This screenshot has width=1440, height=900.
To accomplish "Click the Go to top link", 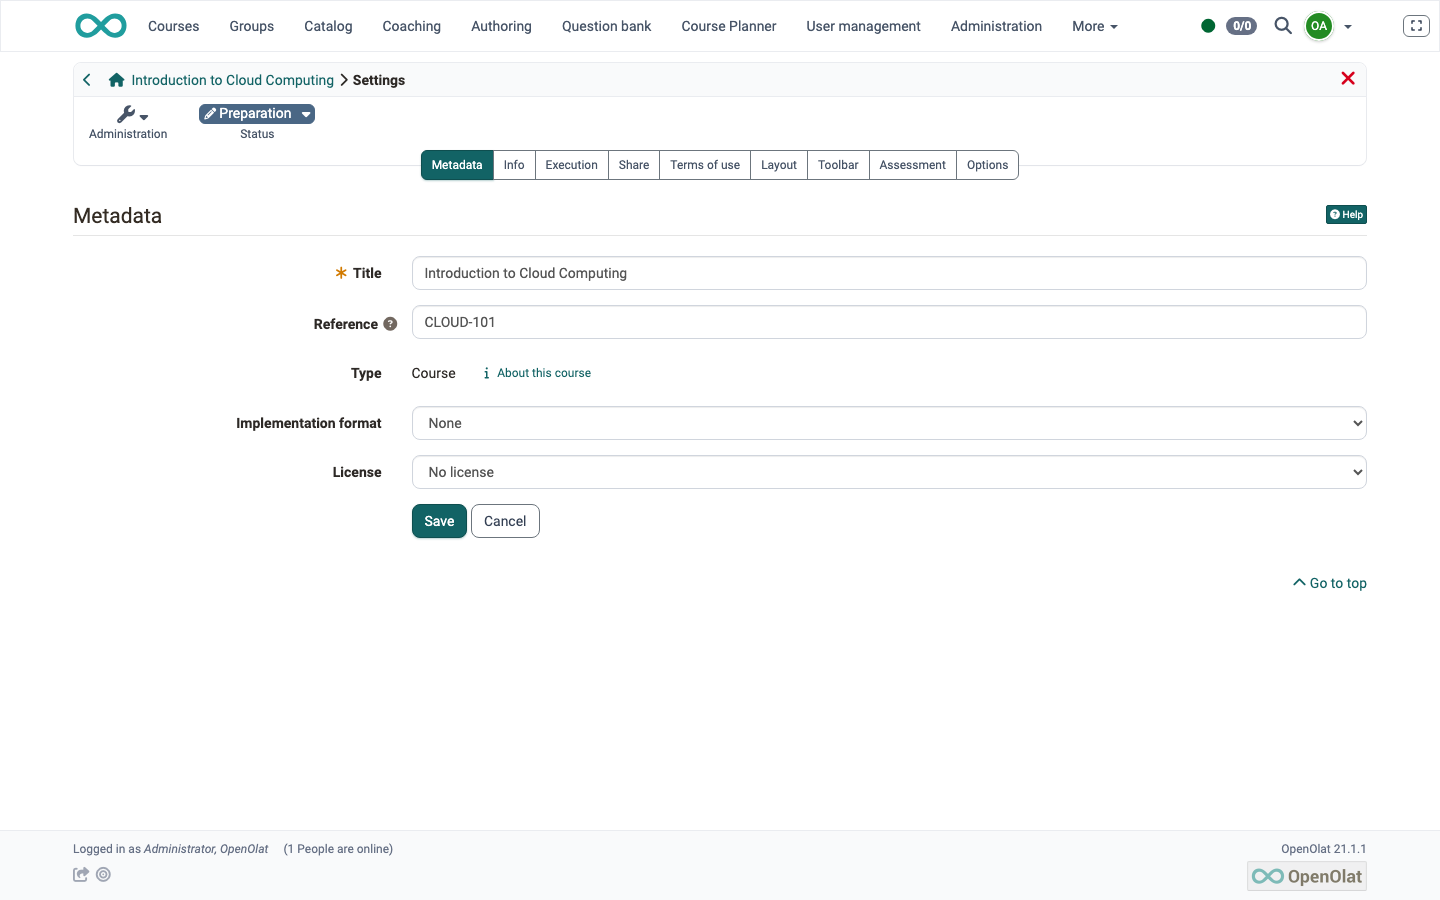I will pyautogui.click(x=1330, y=583).
